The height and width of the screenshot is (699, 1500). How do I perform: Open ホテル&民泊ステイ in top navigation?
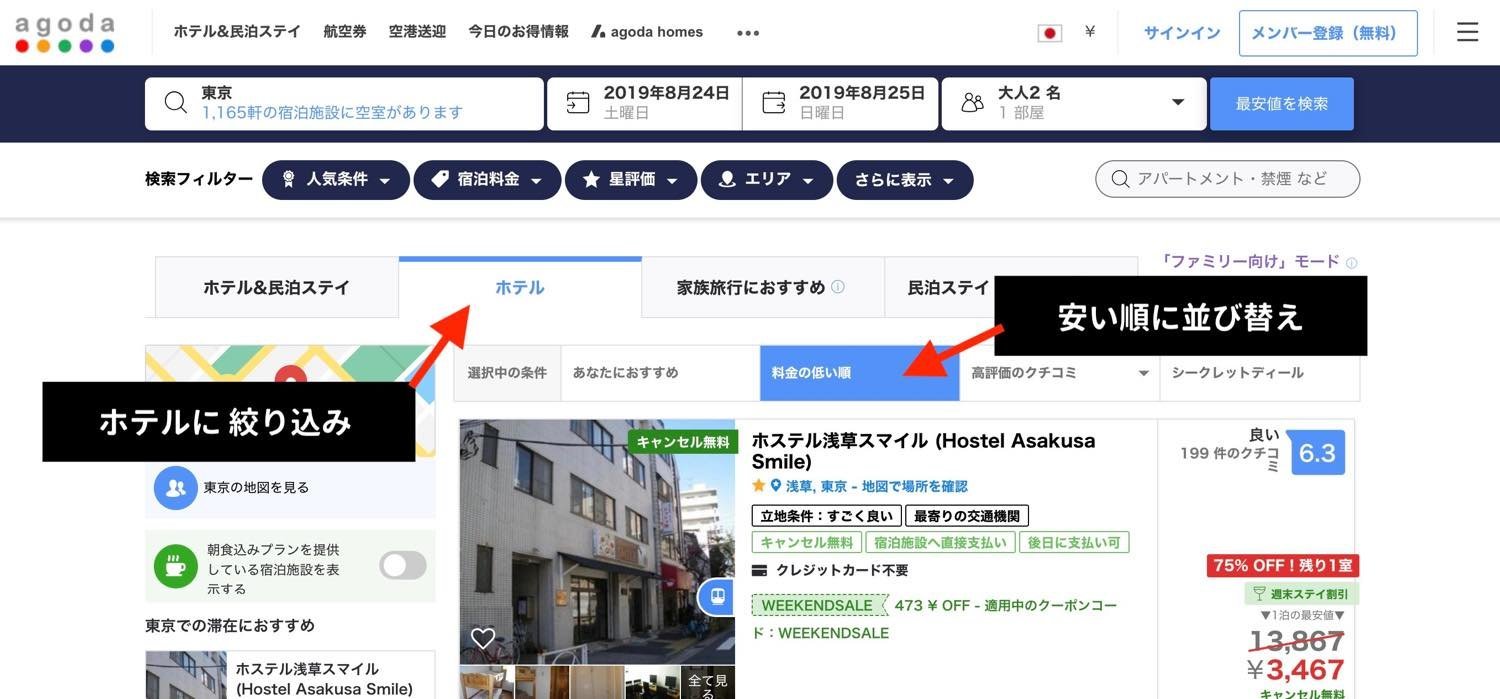(x=237, y=32)
